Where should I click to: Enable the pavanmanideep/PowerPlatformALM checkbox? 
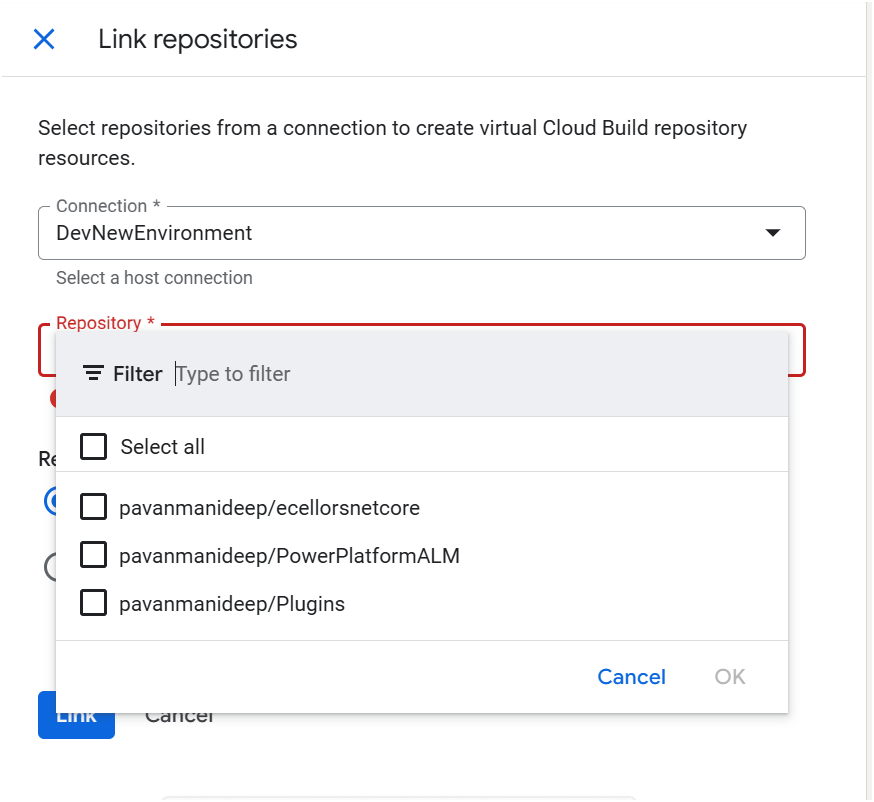click(x=94, y=555)
